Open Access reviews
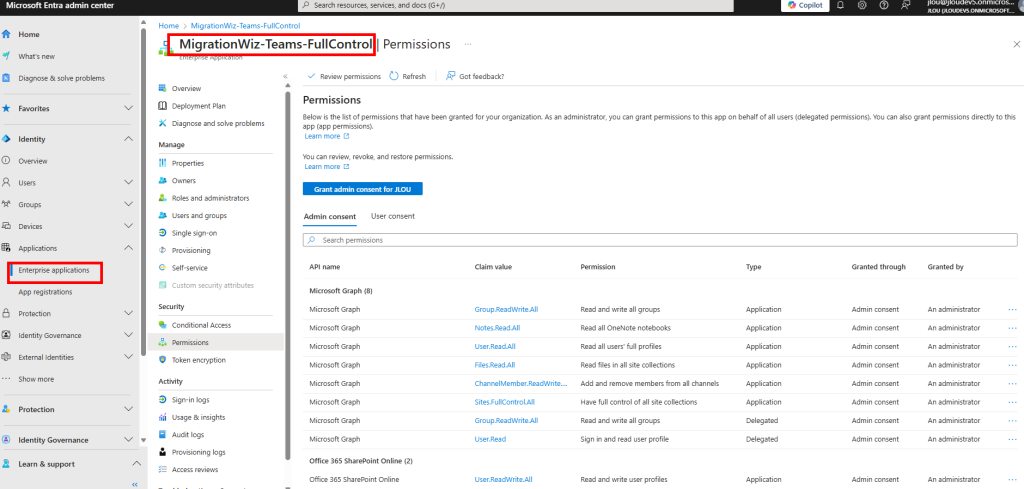The height and width of the screenshot is (489, 1024). click(195, 469)
